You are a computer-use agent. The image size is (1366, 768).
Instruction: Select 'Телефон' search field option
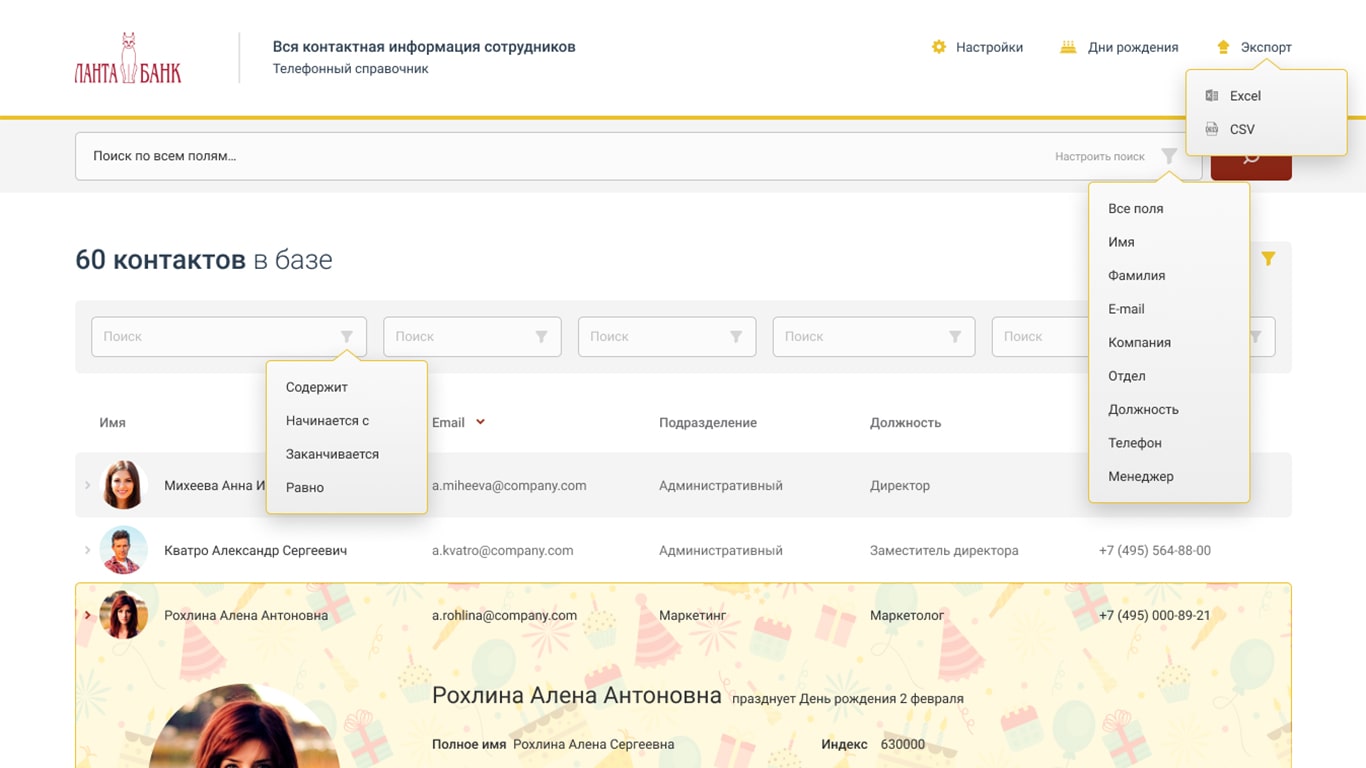click(x=1134, y=443)
